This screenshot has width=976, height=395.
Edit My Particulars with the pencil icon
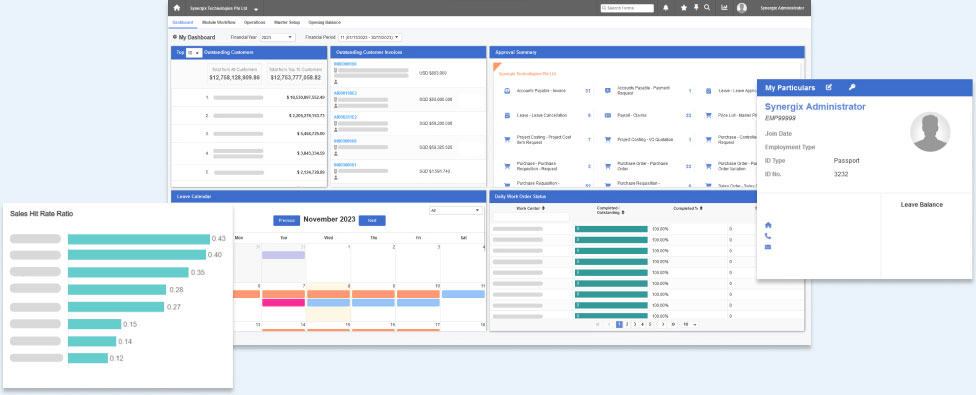point(828,87)
